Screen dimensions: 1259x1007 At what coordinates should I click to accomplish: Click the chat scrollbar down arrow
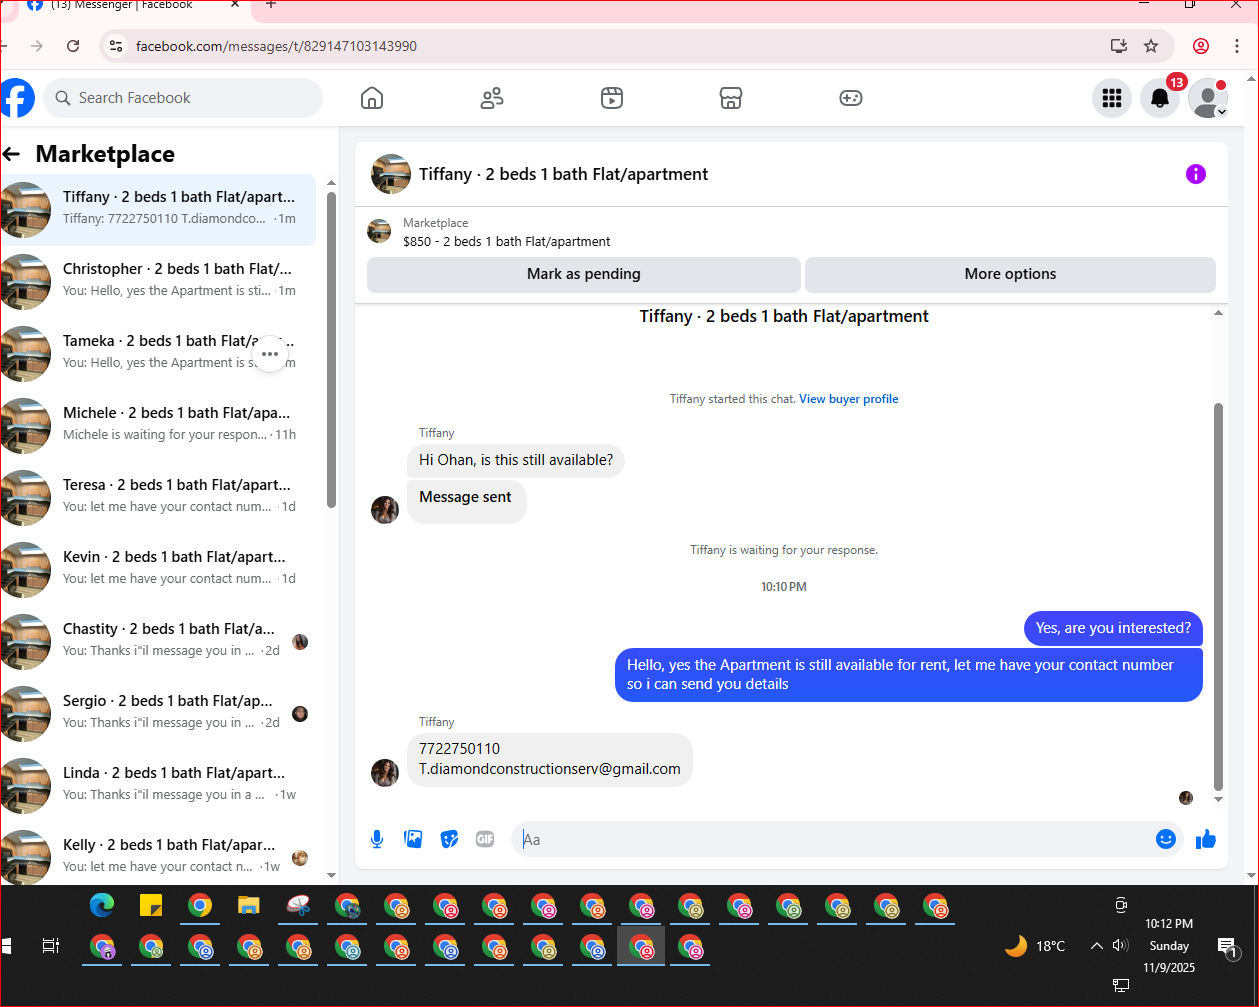tap(1218, 799)
